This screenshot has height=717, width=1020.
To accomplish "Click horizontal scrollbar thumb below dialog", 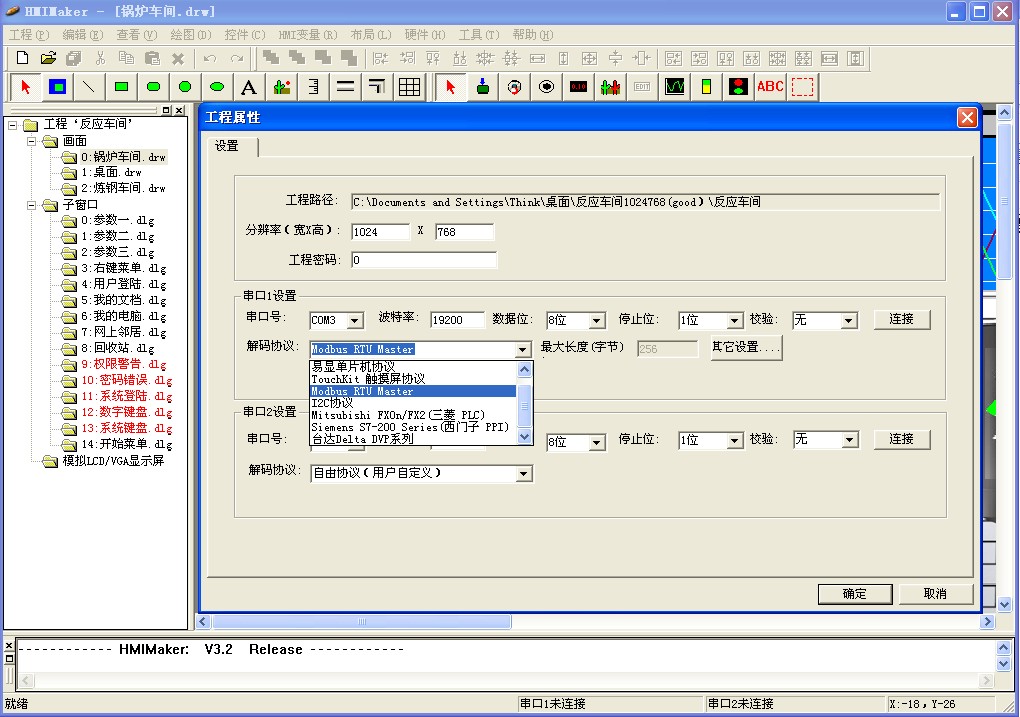I will coord(362,621).
